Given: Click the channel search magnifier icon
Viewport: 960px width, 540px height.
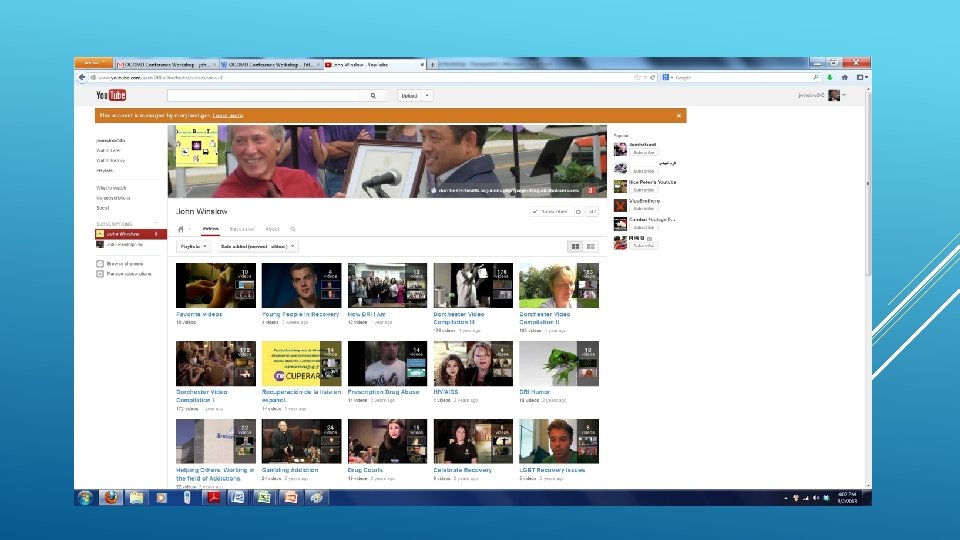Looking at the screenshot, I should click(293, 229).
